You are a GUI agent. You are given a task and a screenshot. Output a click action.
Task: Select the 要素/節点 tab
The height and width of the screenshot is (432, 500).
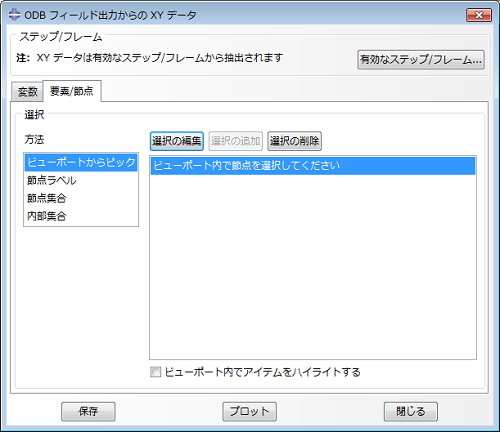[72, 91]
